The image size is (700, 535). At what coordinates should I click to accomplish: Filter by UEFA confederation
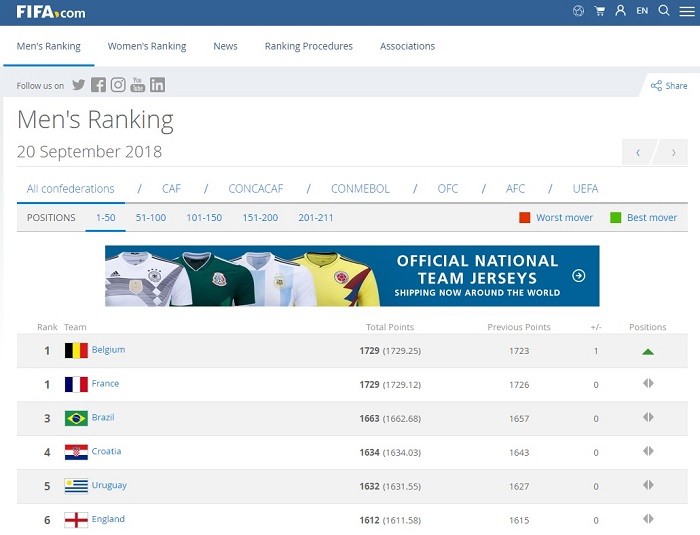tap(585, 189)
